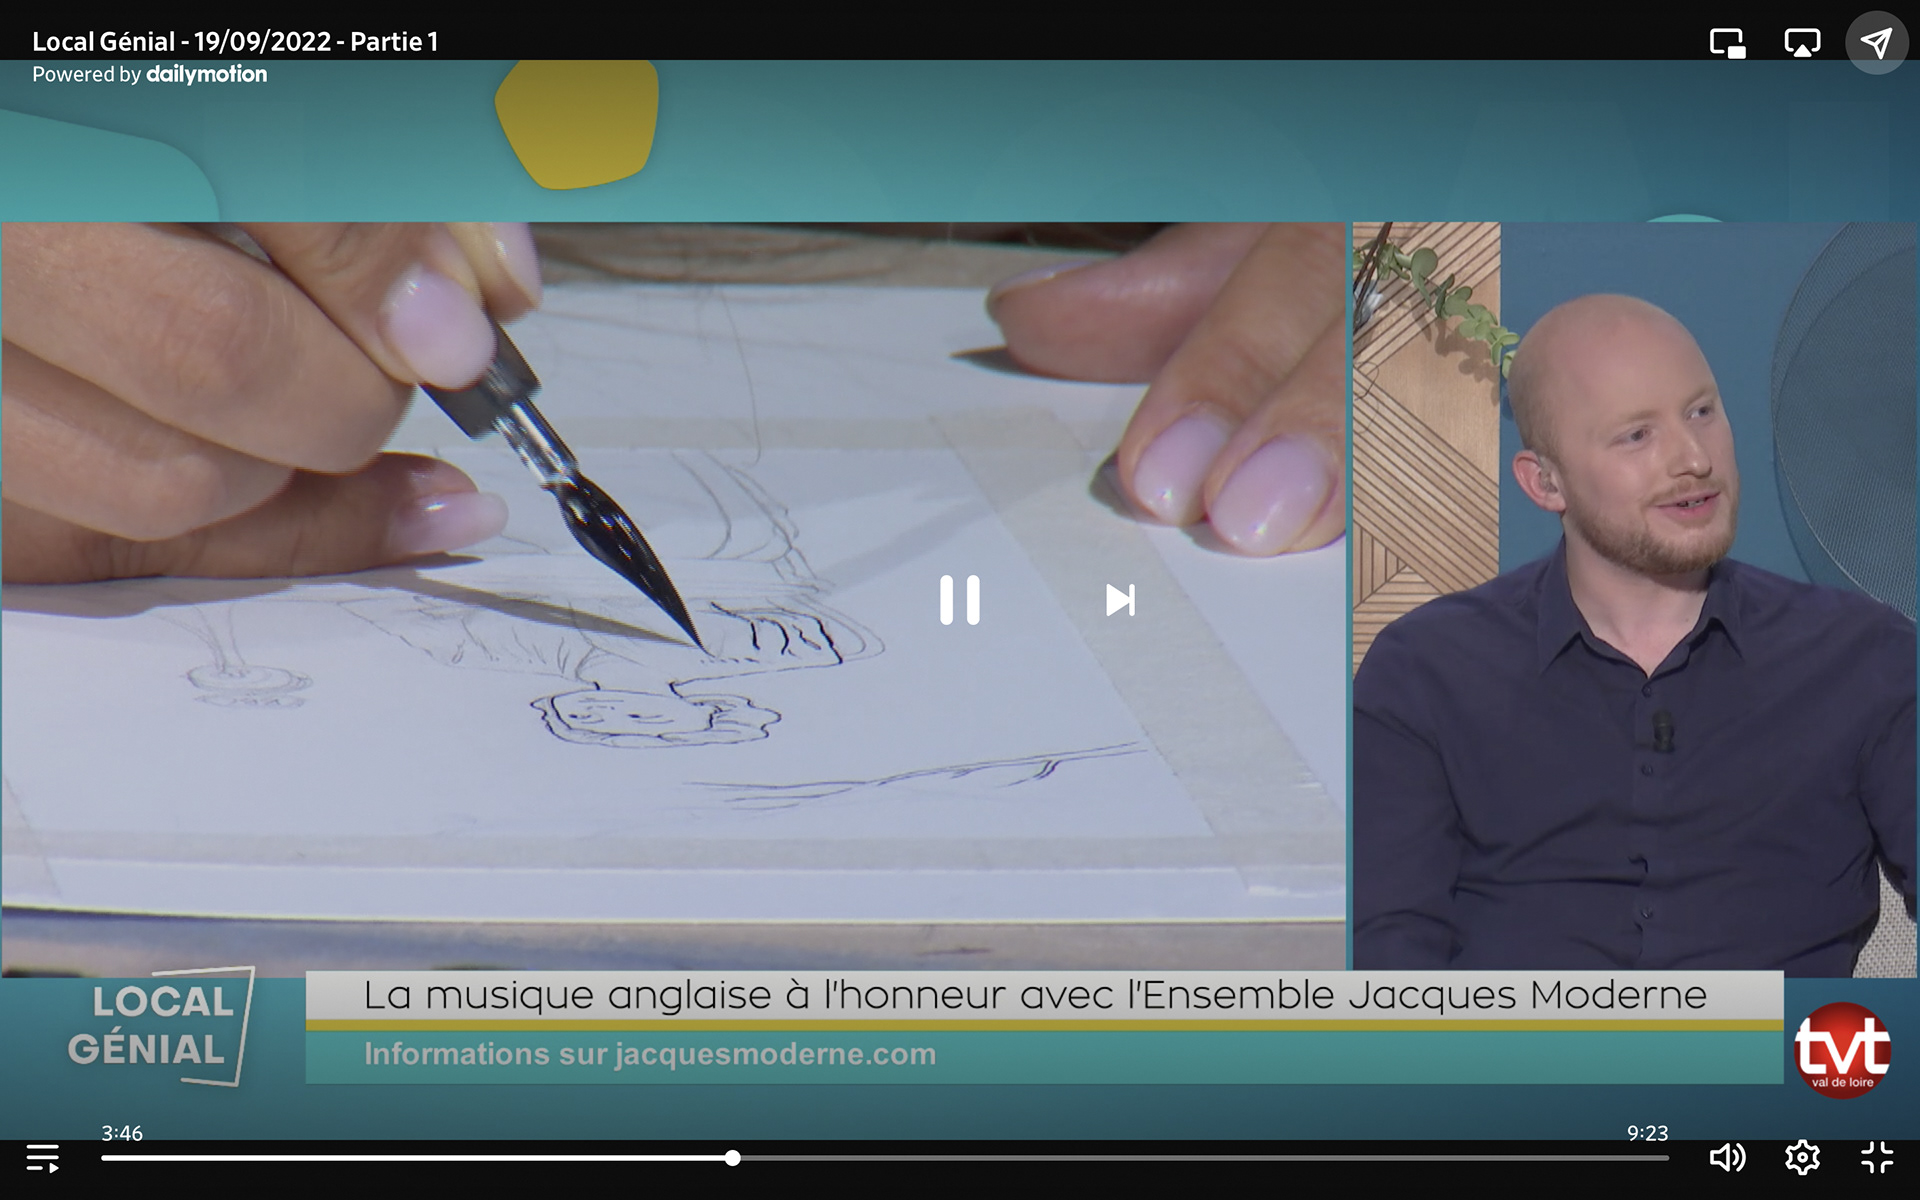Click the progress bar scrubber handle
The width and height of the screenshot is (1920, 1200).
click(x=733, y=1158)
